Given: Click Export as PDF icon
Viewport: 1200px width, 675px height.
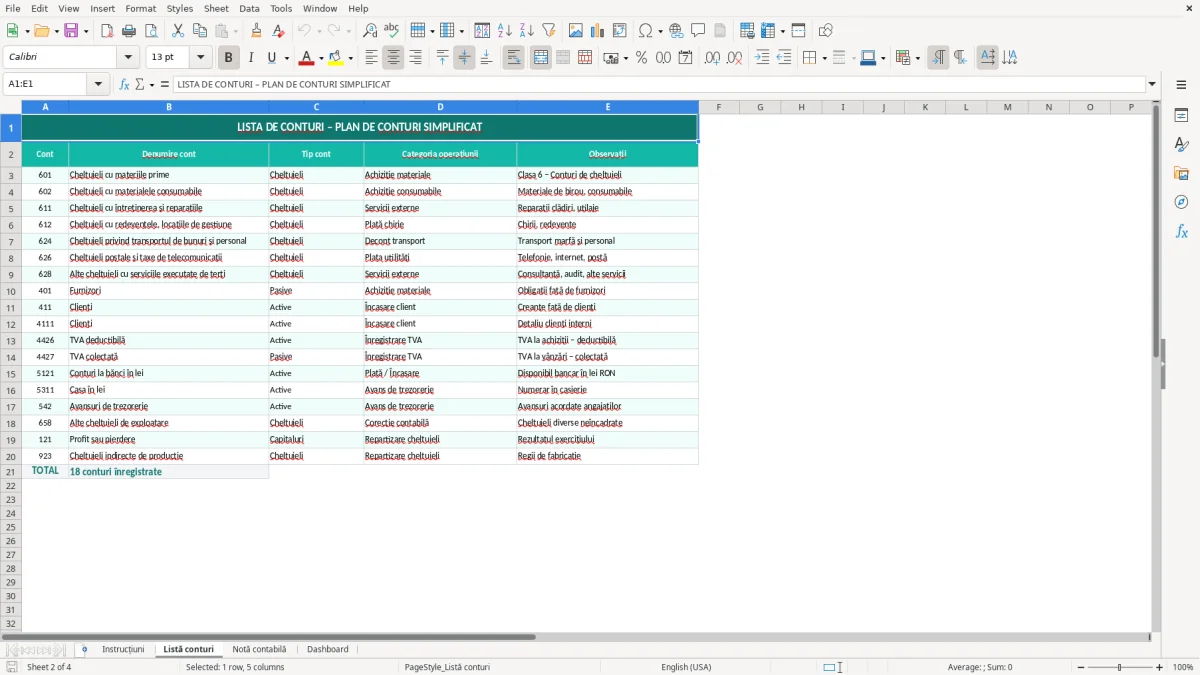Looking at the screenshot, I should [x=107, y=31].
